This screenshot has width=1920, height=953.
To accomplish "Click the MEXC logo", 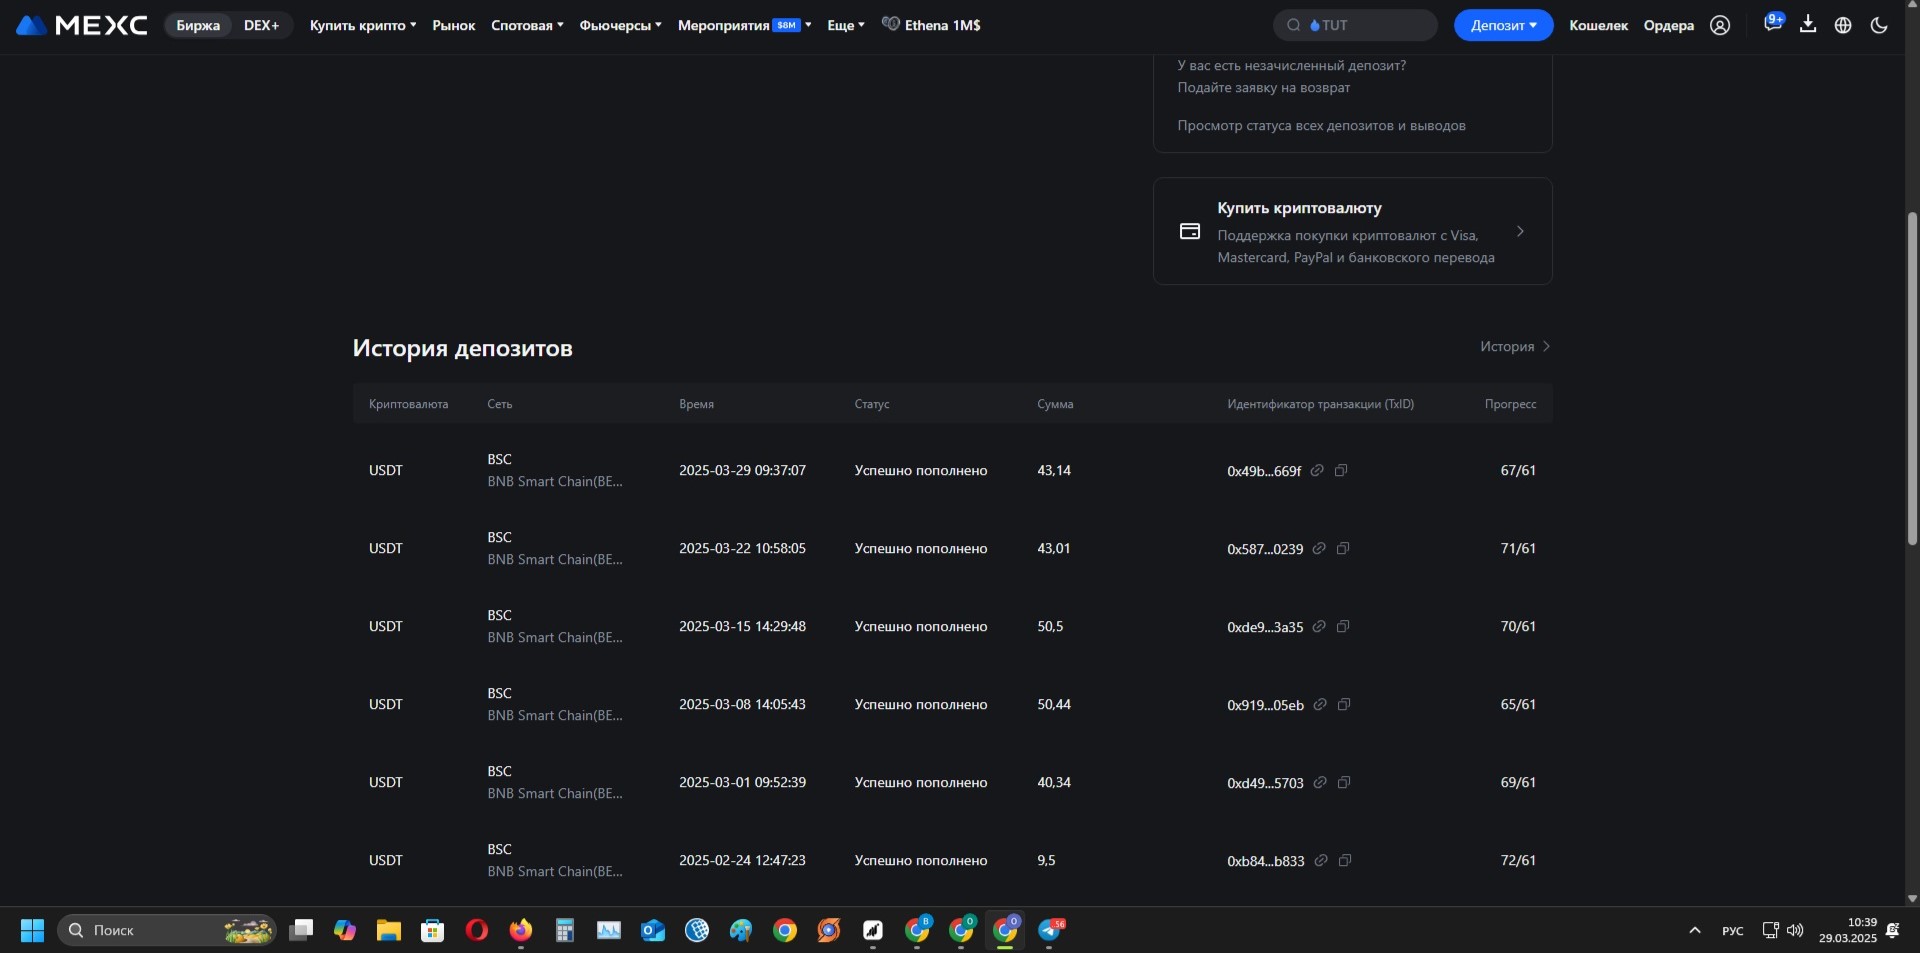I will 82,25.
